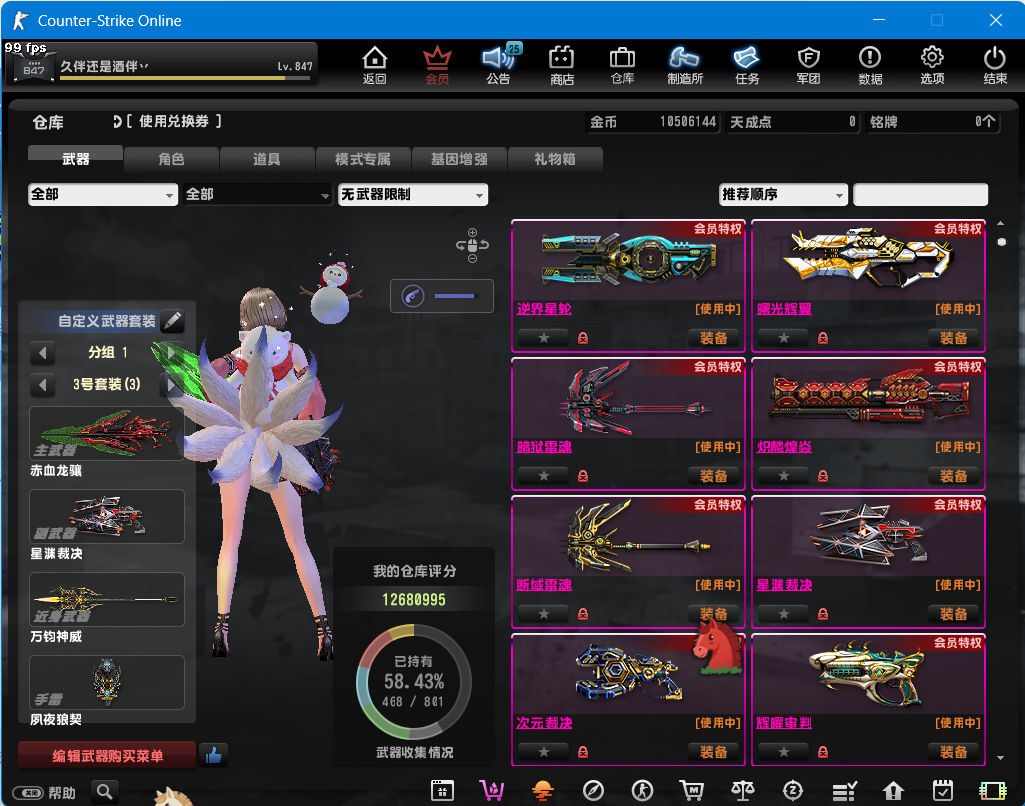
Task: Click left arrow beside 分组 1
Action: coord(42,353)
